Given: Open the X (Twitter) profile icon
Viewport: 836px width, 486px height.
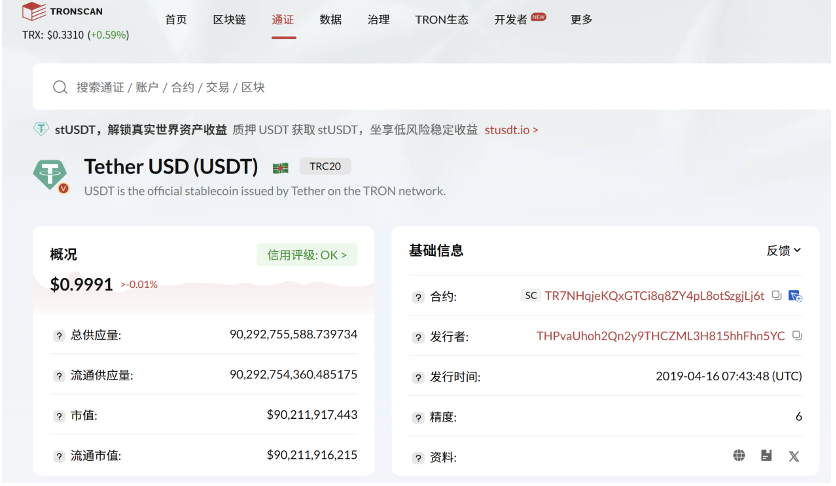Looking at the screenshot, I should pos(794,456).
